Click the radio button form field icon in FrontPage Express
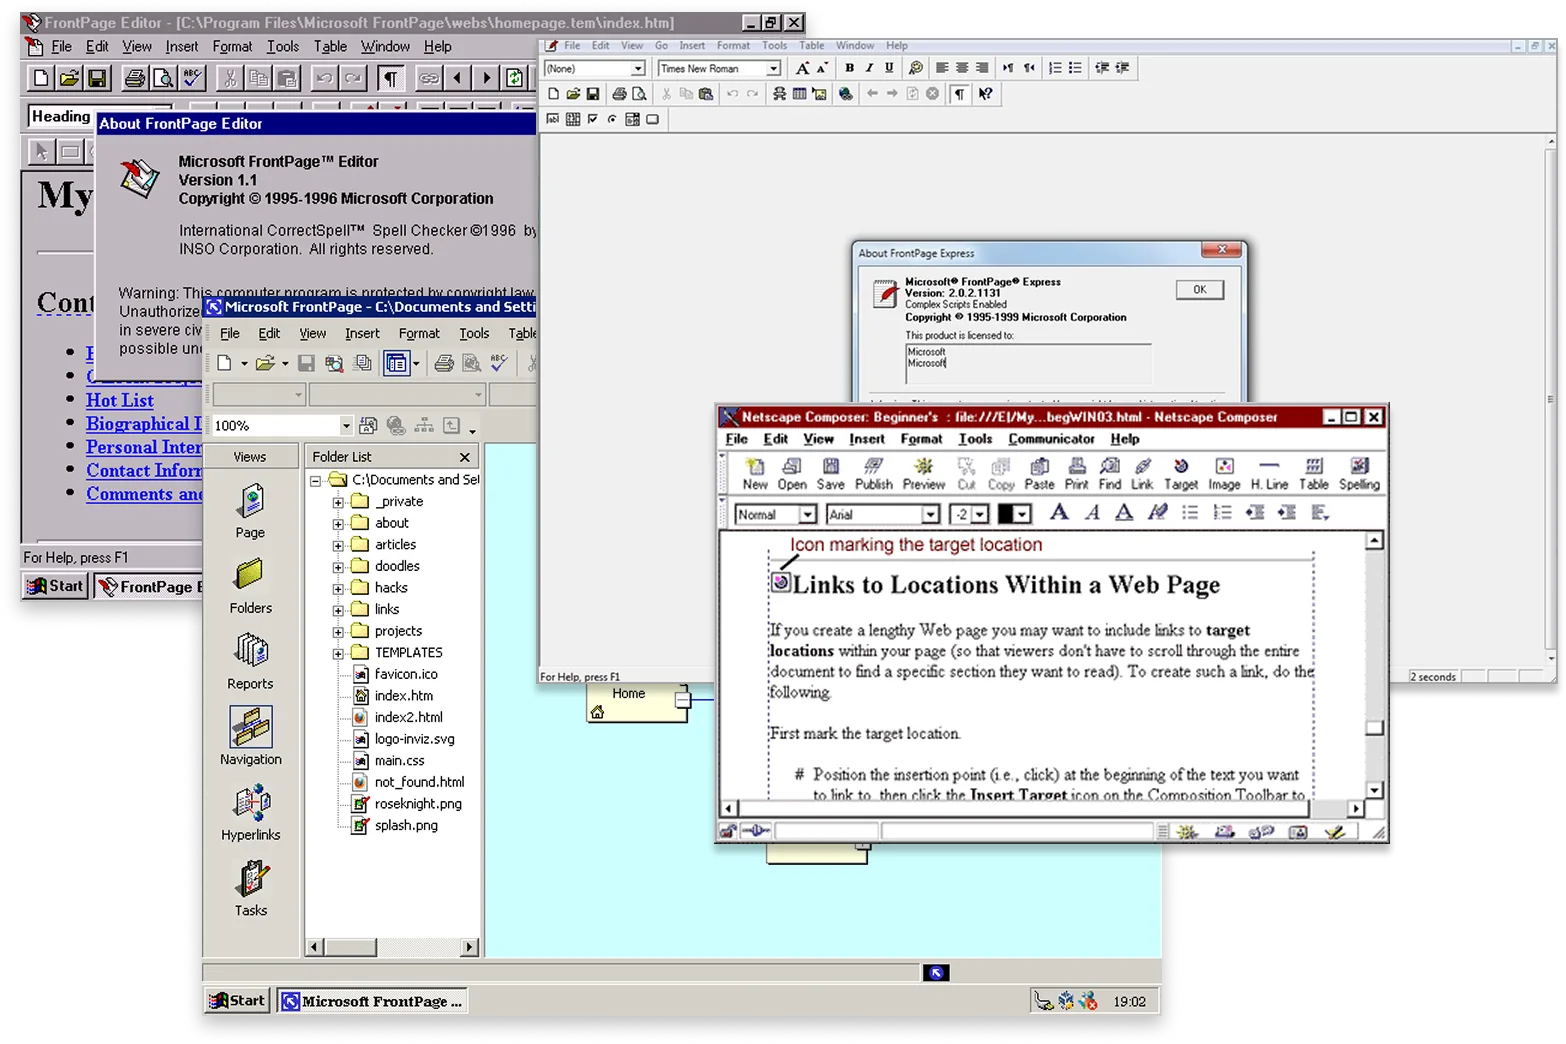The width and height of the screenshot is (1566, 1044). 612,119
